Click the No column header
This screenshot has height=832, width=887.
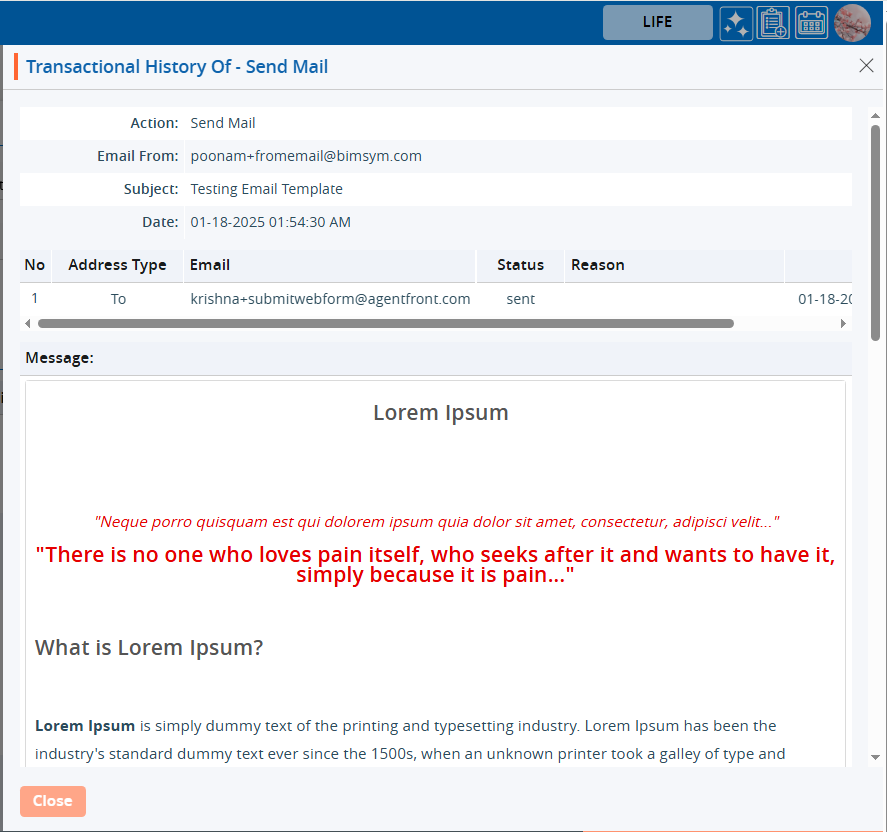coord(35,265)
